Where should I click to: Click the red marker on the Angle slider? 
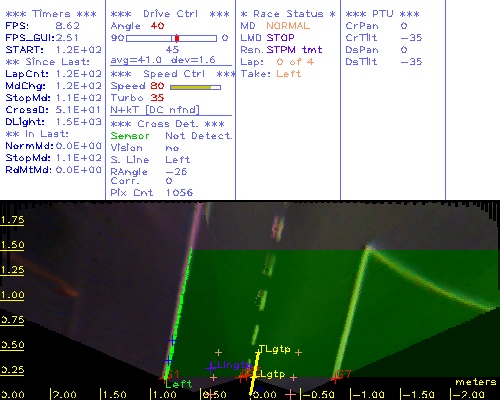[x=177, y=38]
